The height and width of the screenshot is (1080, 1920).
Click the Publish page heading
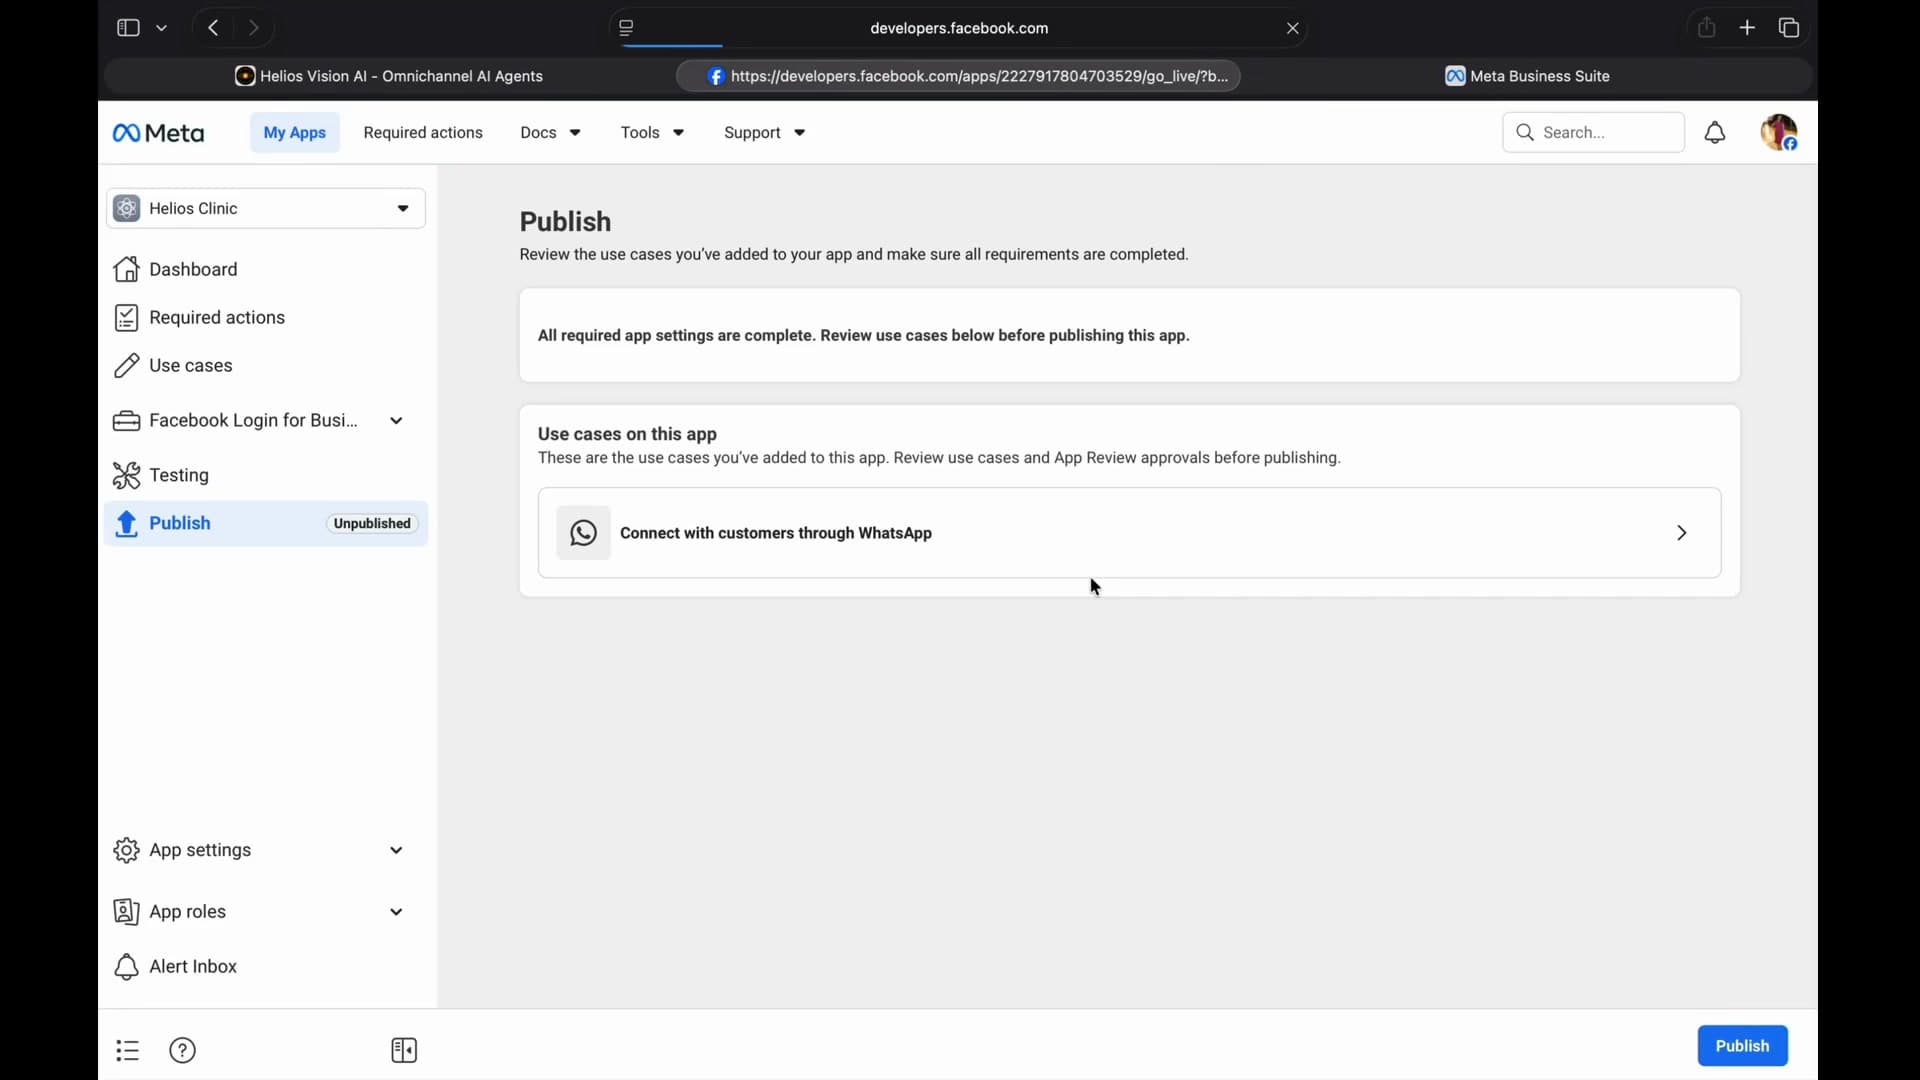tap(566, 222)
